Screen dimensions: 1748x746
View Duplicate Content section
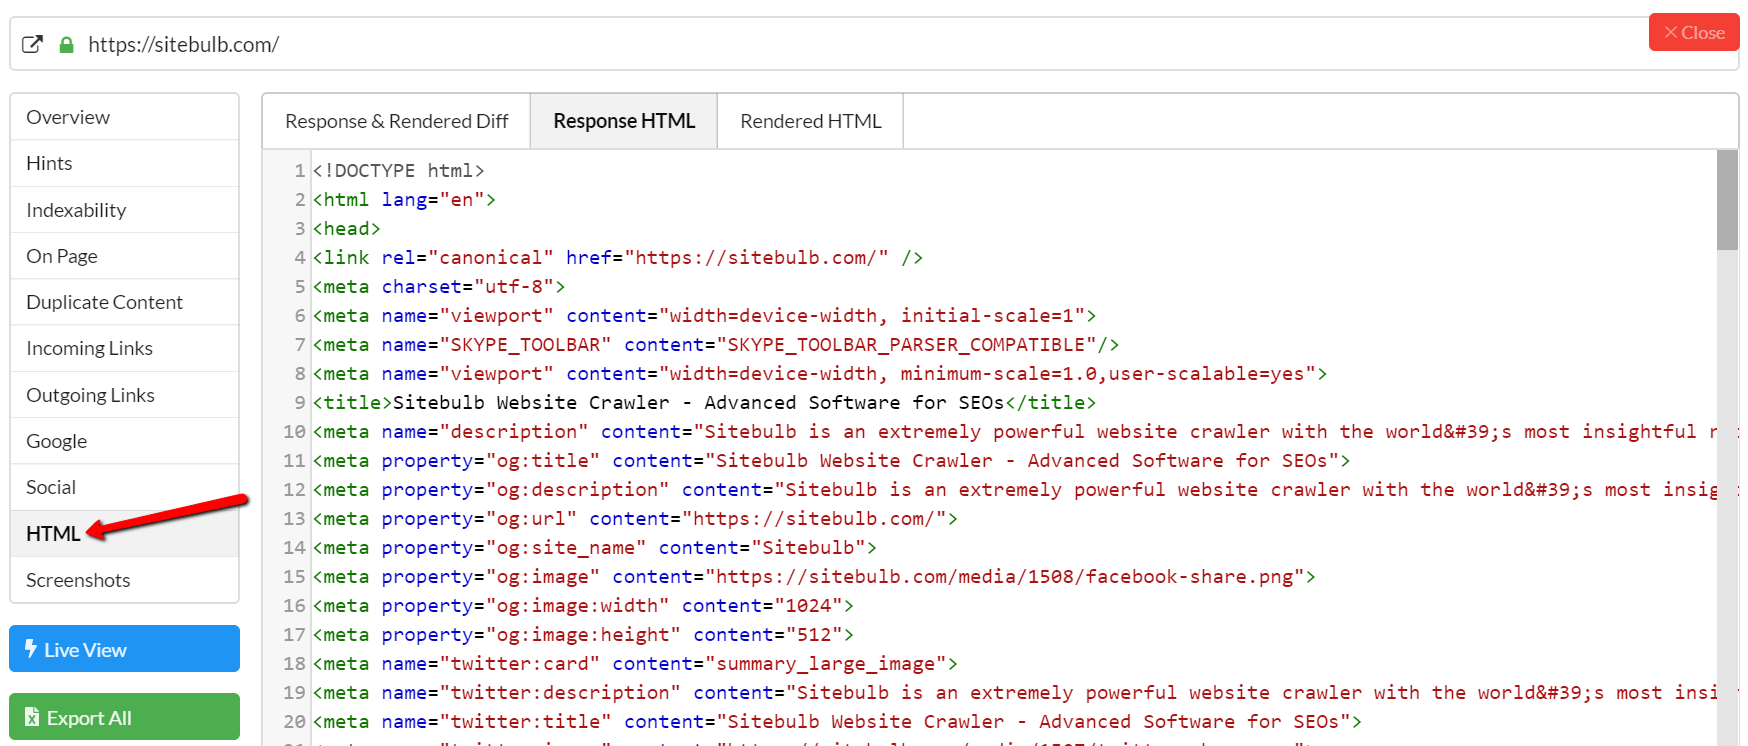pyautogui.click(x=104, y=302)
